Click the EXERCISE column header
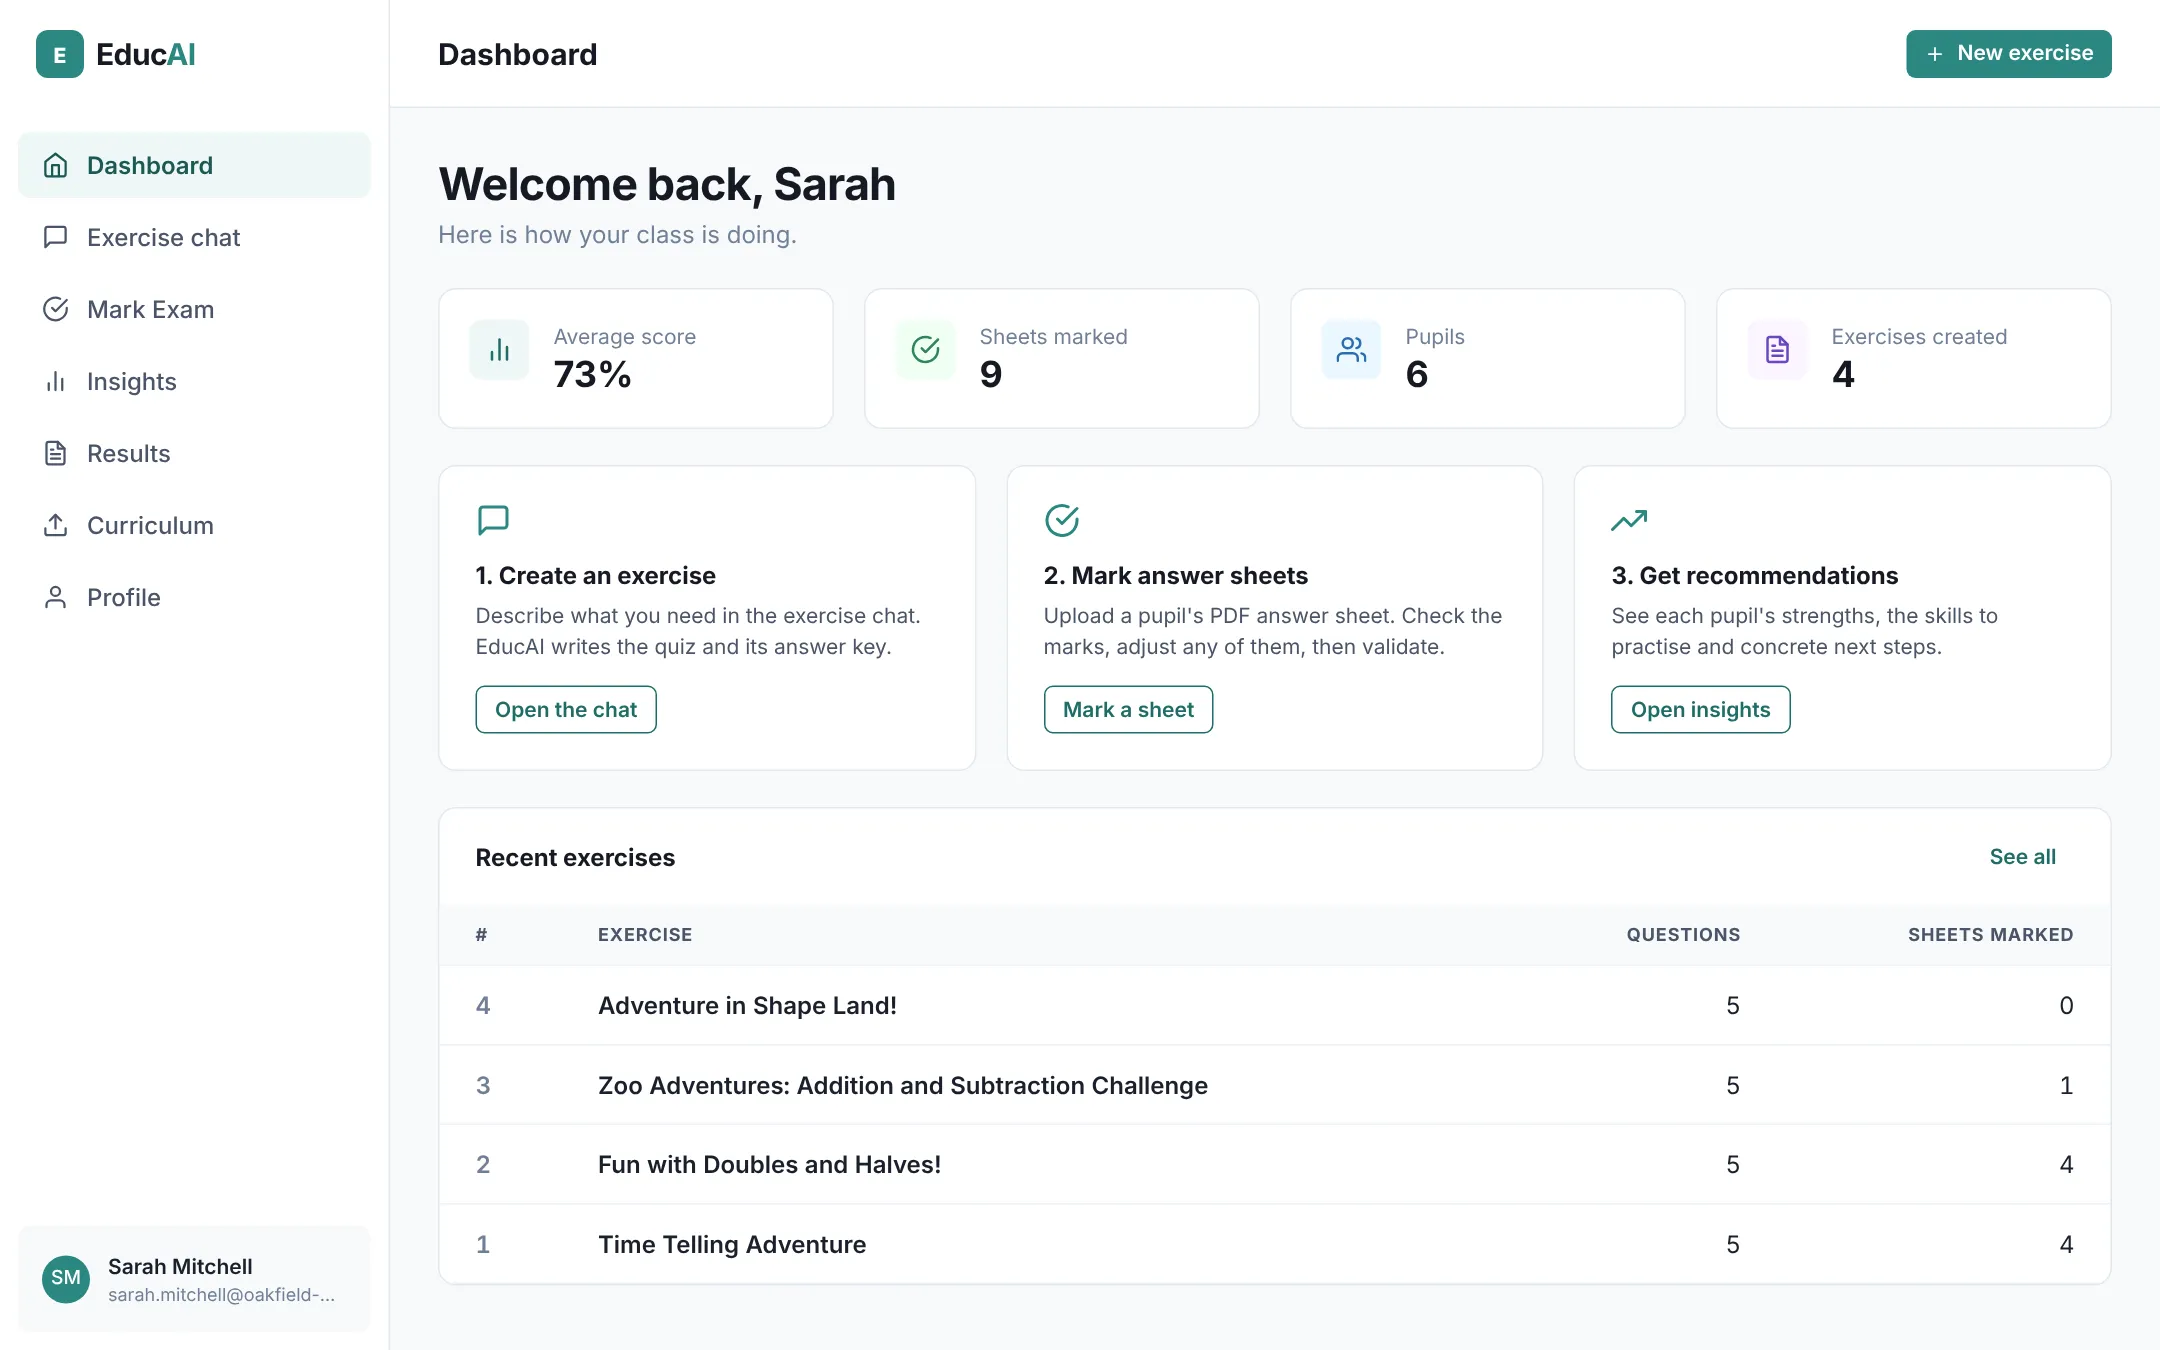 pos(645,934)
